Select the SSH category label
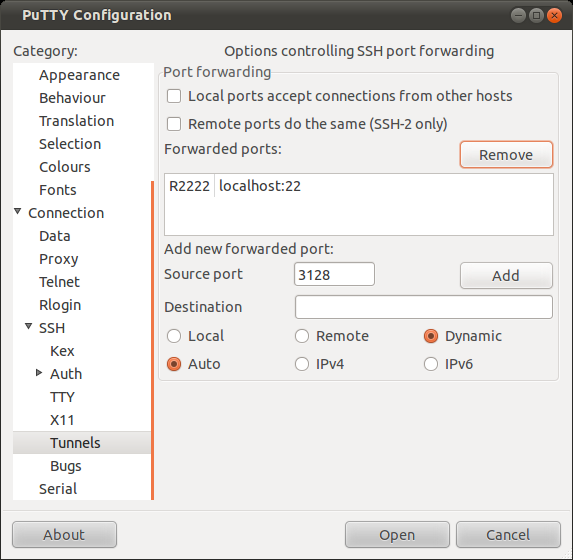Viewport: 573px width, 560px height. [x=52, y=329]
